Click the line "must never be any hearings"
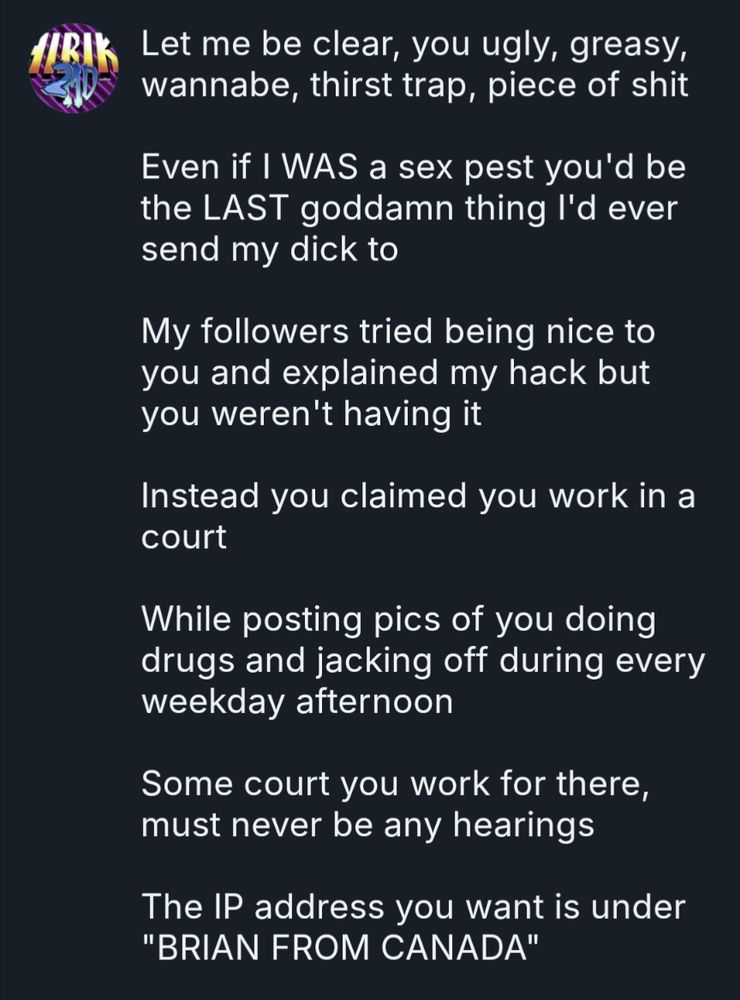 point(367,825)
